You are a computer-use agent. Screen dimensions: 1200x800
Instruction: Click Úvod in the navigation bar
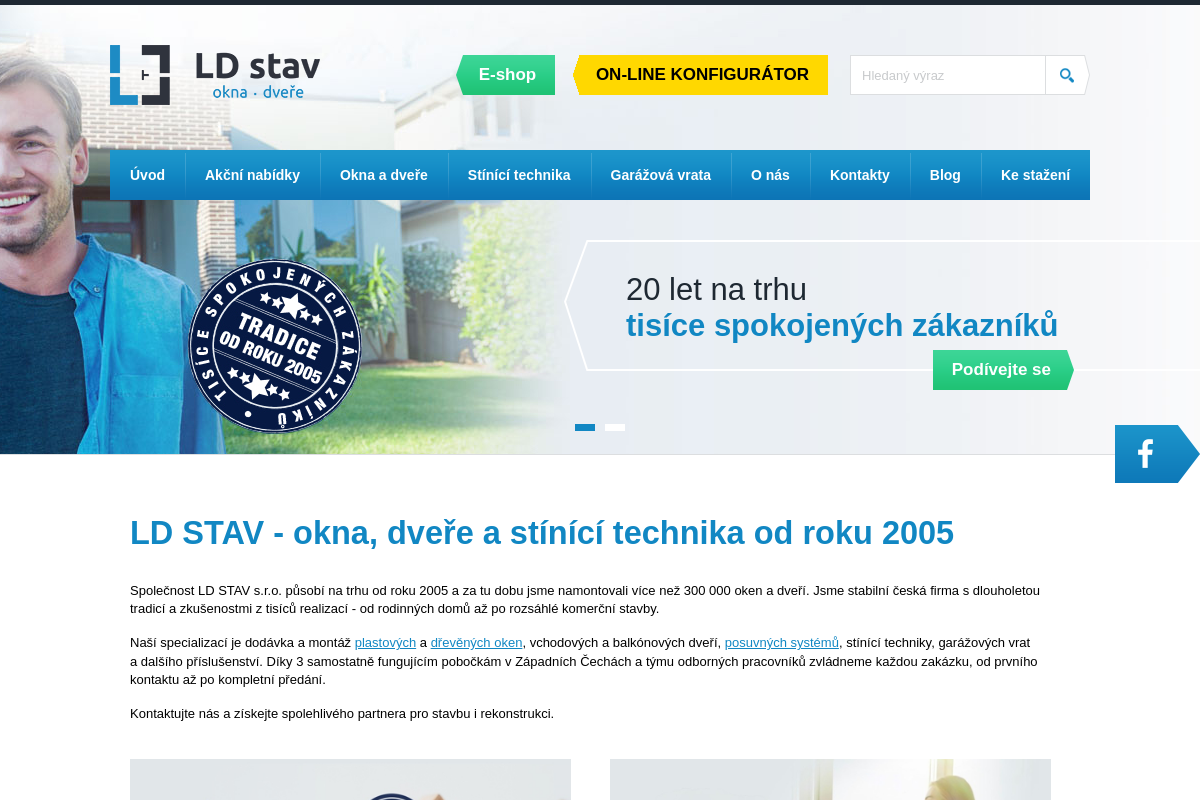click(147, 174)
